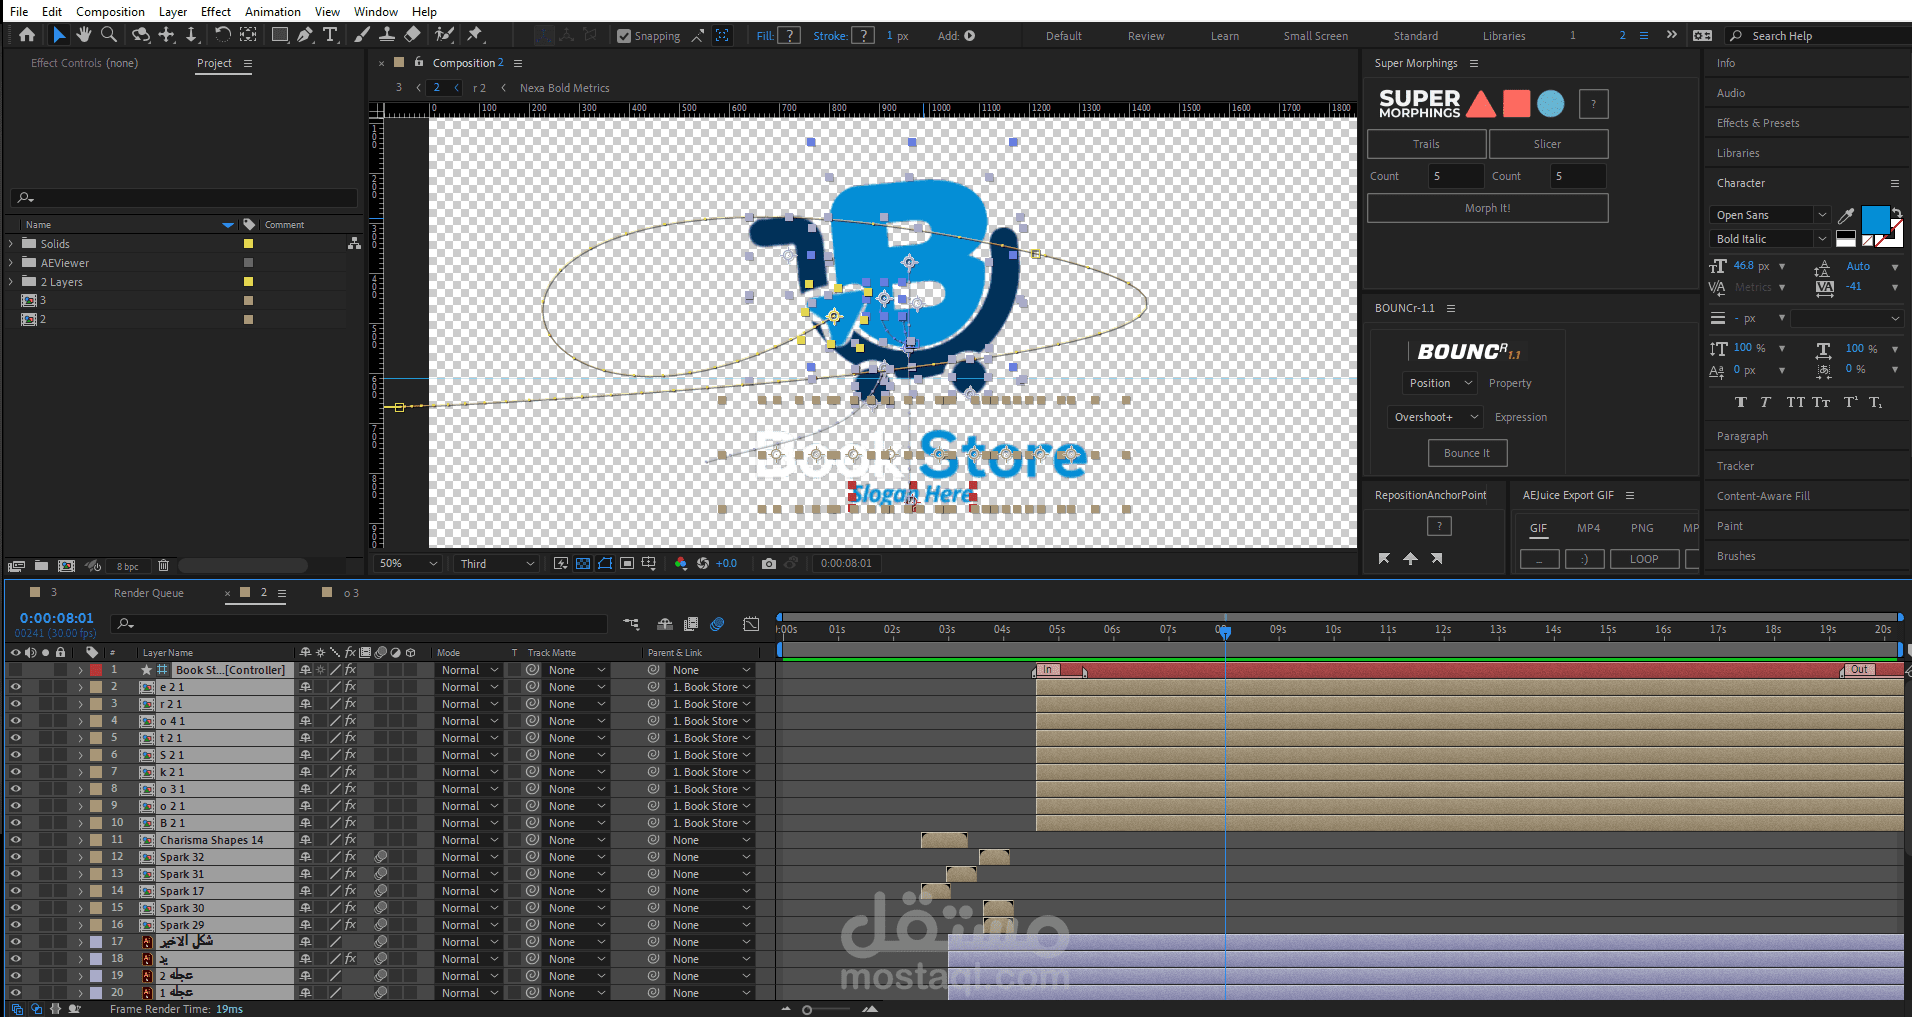Go to the Home screen icon
1912x1017 pixels.
[27, 35]
